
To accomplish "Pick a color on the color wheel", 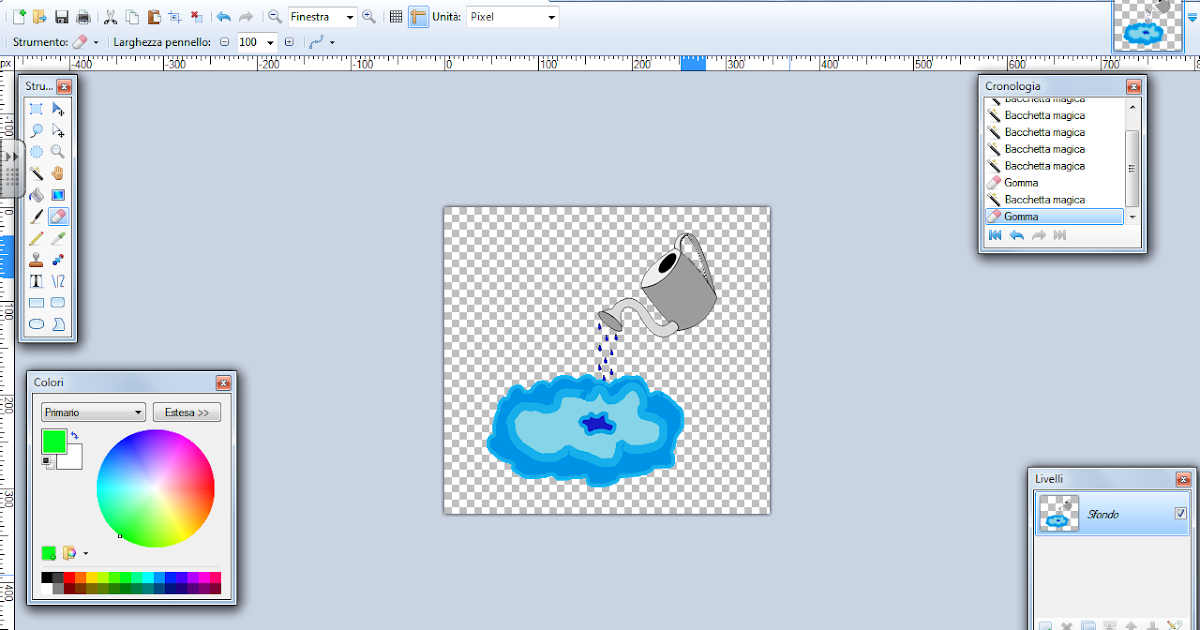I will click(155, 488).
